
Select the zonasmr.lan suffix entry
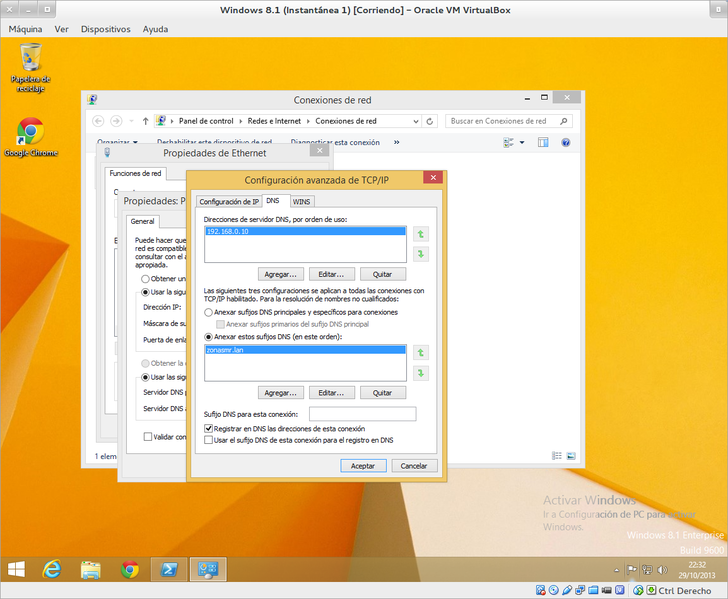click(306, 350)
